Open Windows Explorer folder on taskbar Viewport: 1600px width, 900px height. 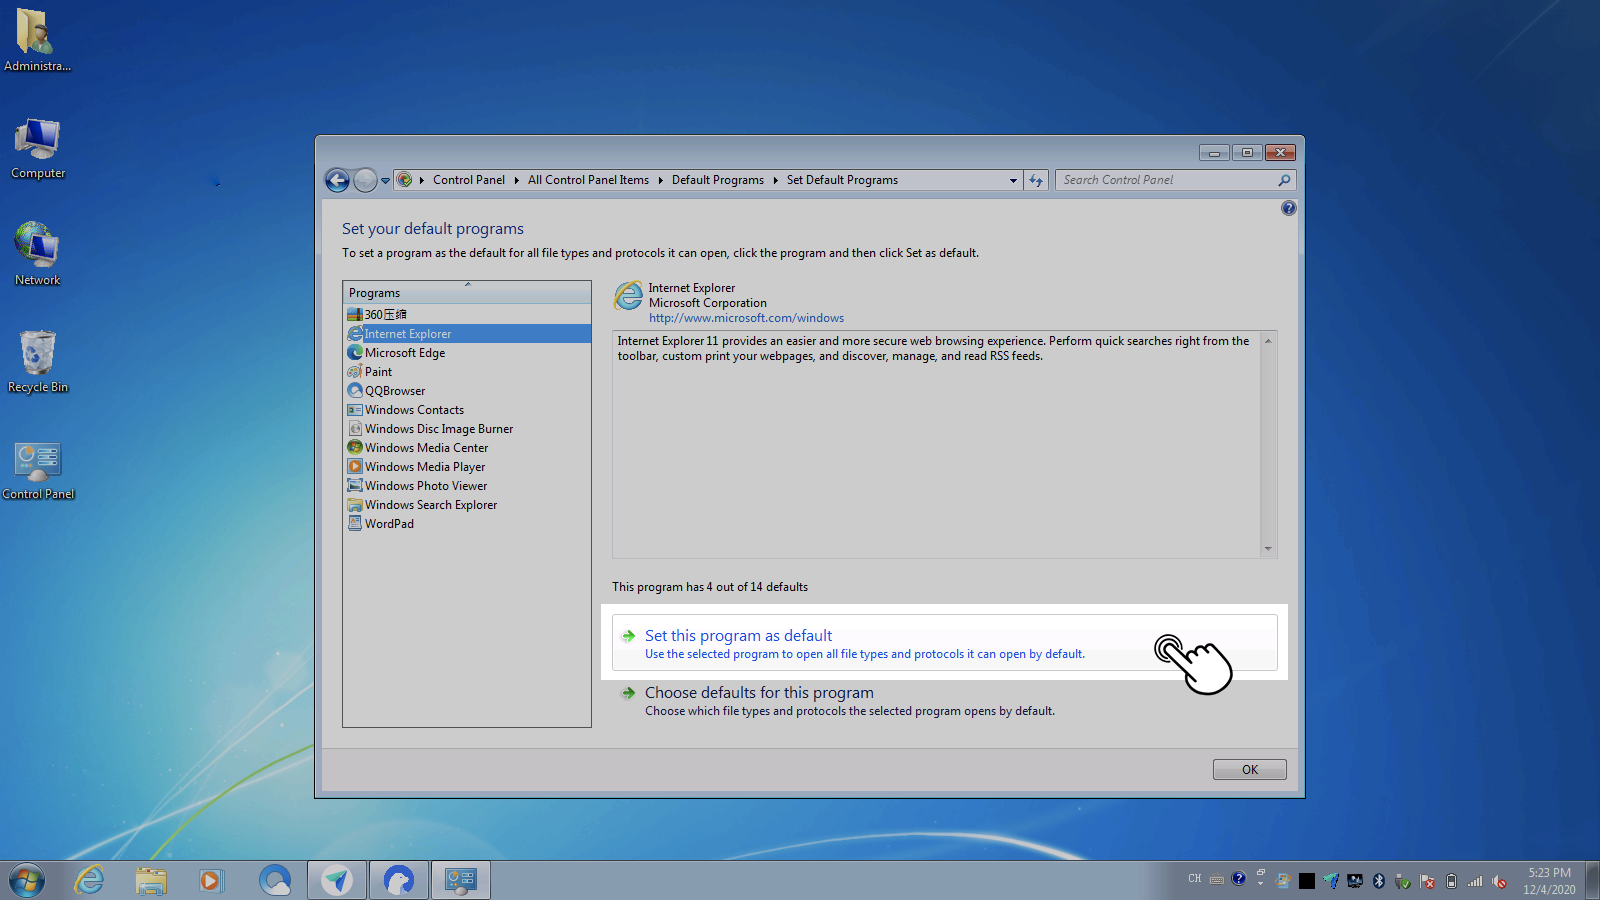pyautogui.click(x=151, y=880)
